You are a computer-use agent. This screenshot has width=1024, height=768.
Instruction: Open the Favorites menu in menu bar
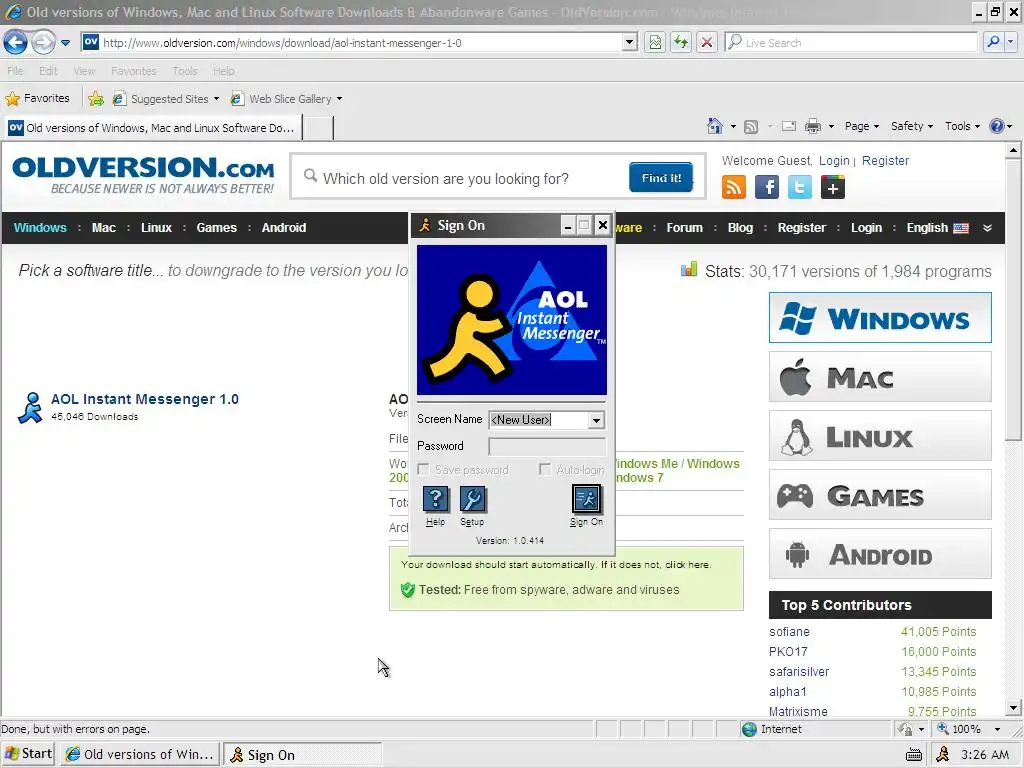[x=133, y=71]
